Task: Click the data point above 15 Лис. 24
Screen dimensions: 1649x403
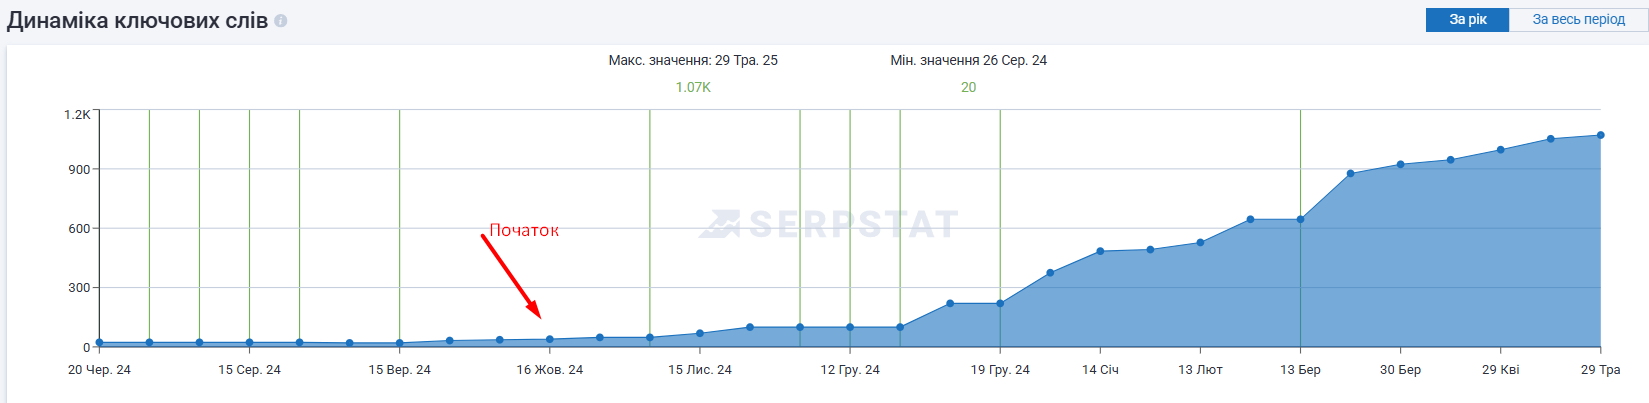Action: (x=700, y=333)
